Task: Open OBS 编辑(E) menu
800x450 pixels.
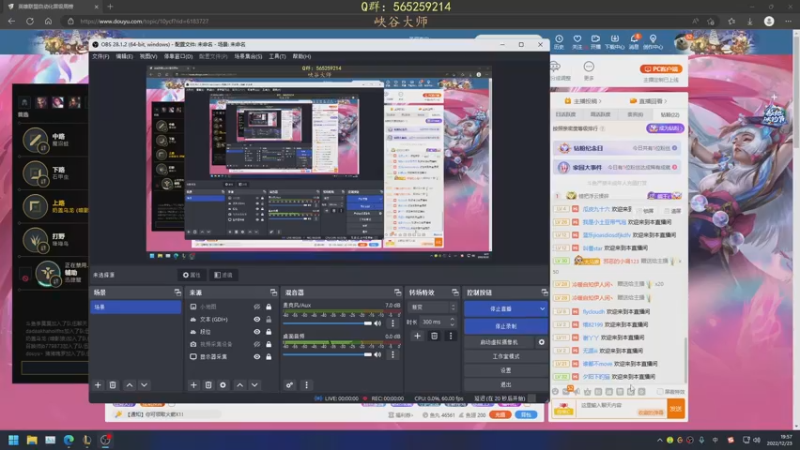Action: point(124,56)
